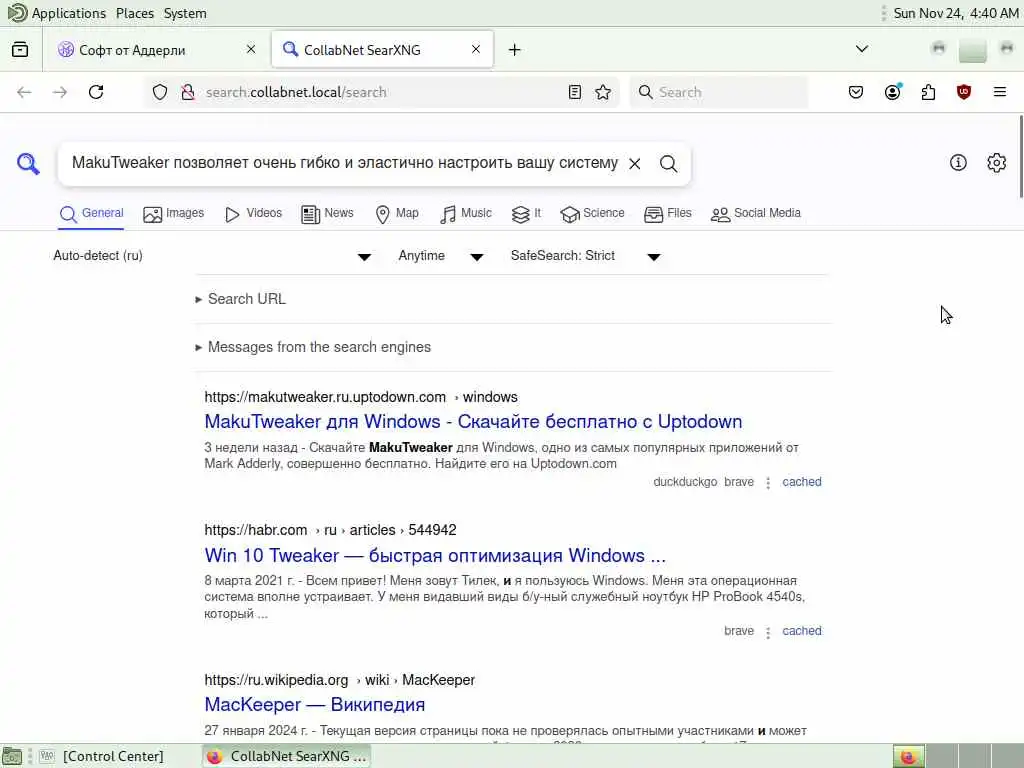The image size is (1024, 768).
Task: Open the System menu
Action: pos(185,13)
